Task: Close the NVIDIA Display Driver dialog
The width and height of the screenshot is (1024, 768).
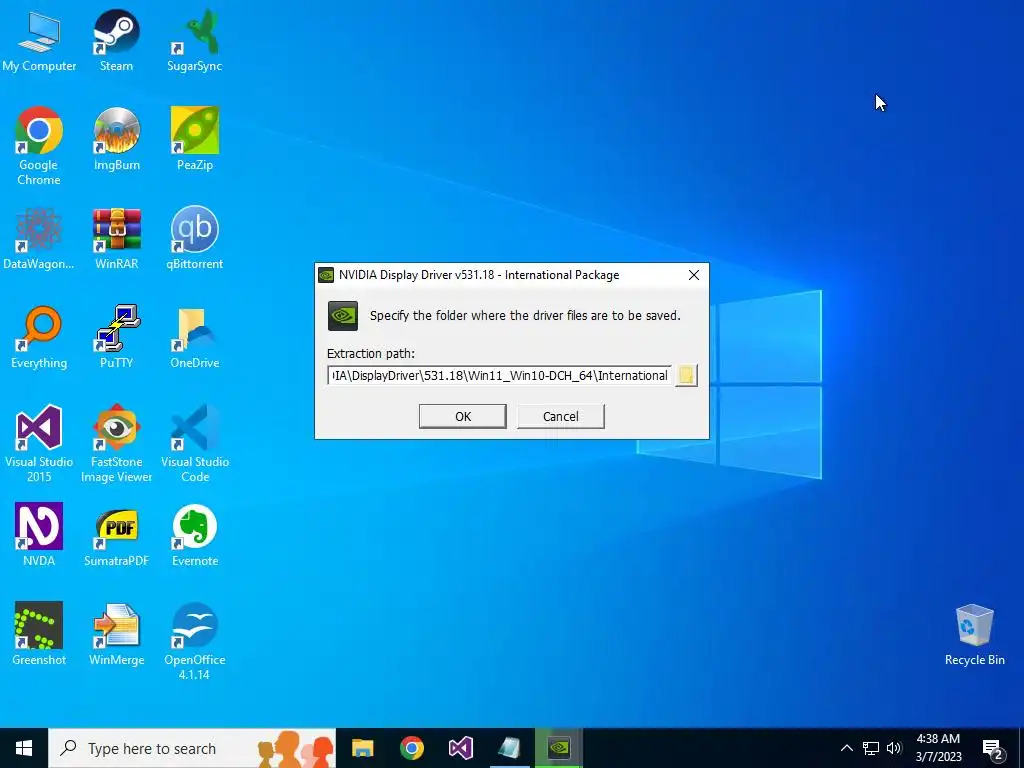Action: pyautogui.click(x=694, y=275)
